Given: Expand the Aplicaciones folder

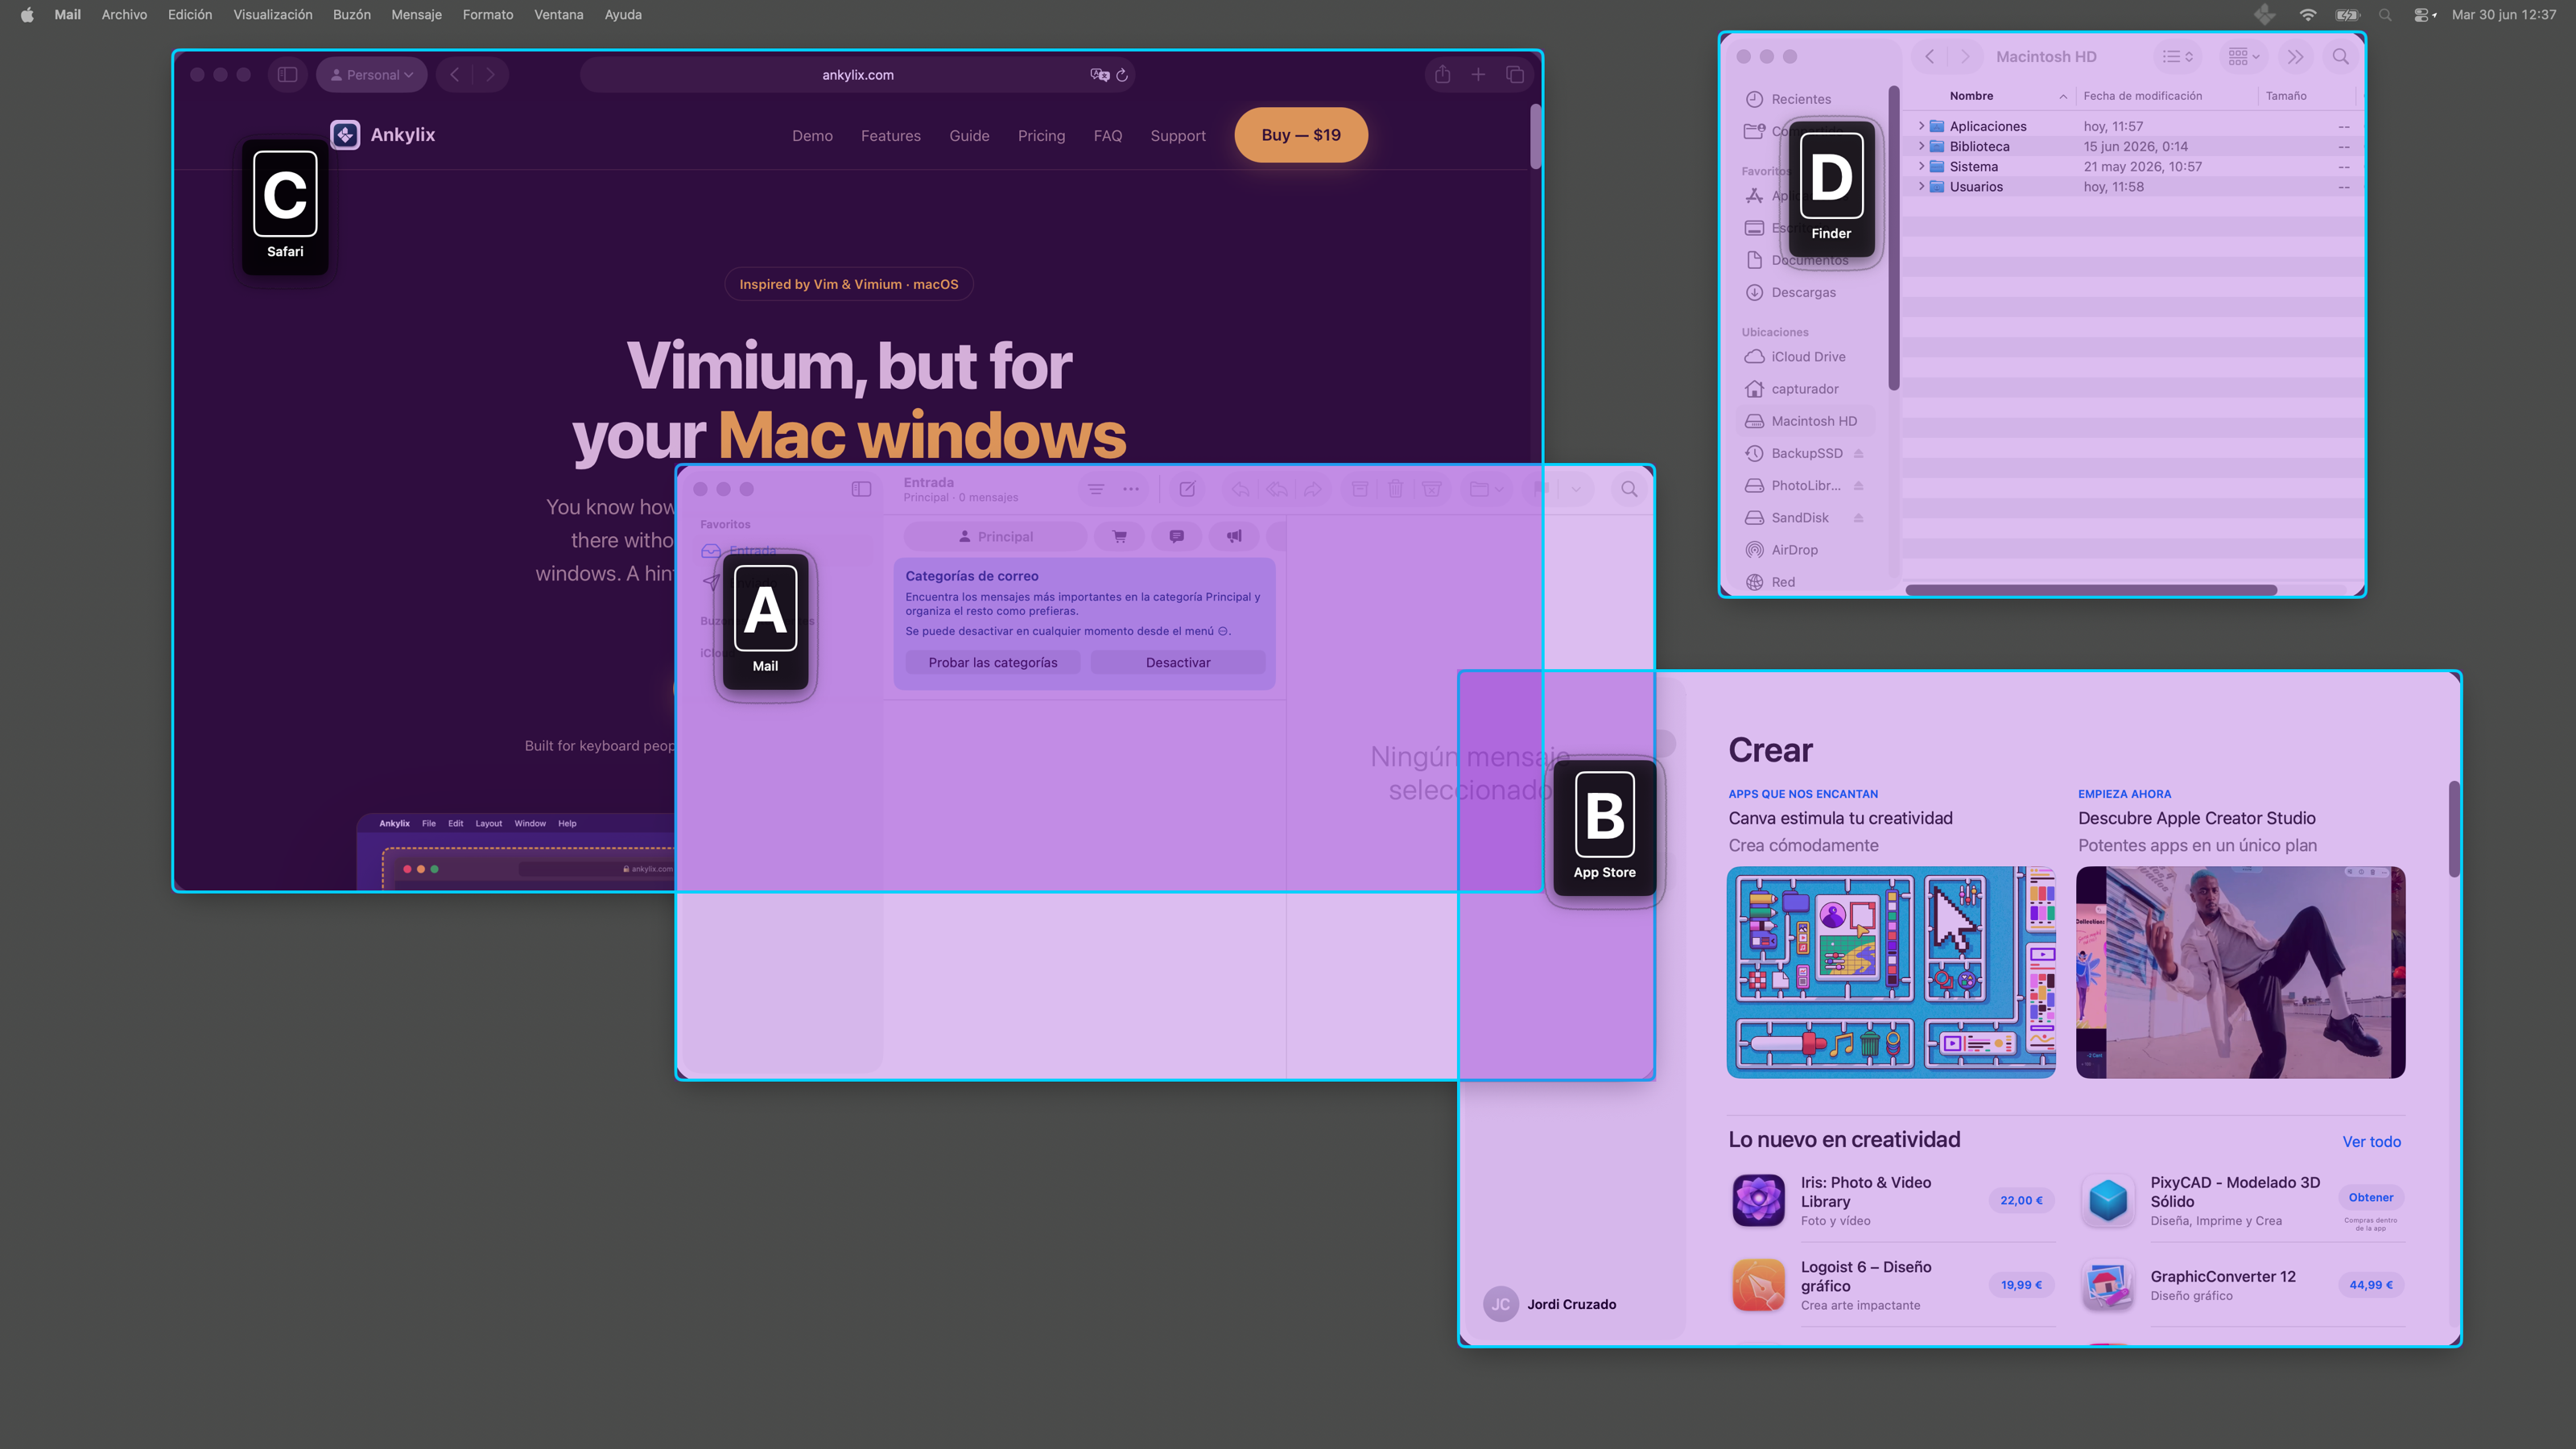Looking at the screenshot, I should (x=1921, y=126).
